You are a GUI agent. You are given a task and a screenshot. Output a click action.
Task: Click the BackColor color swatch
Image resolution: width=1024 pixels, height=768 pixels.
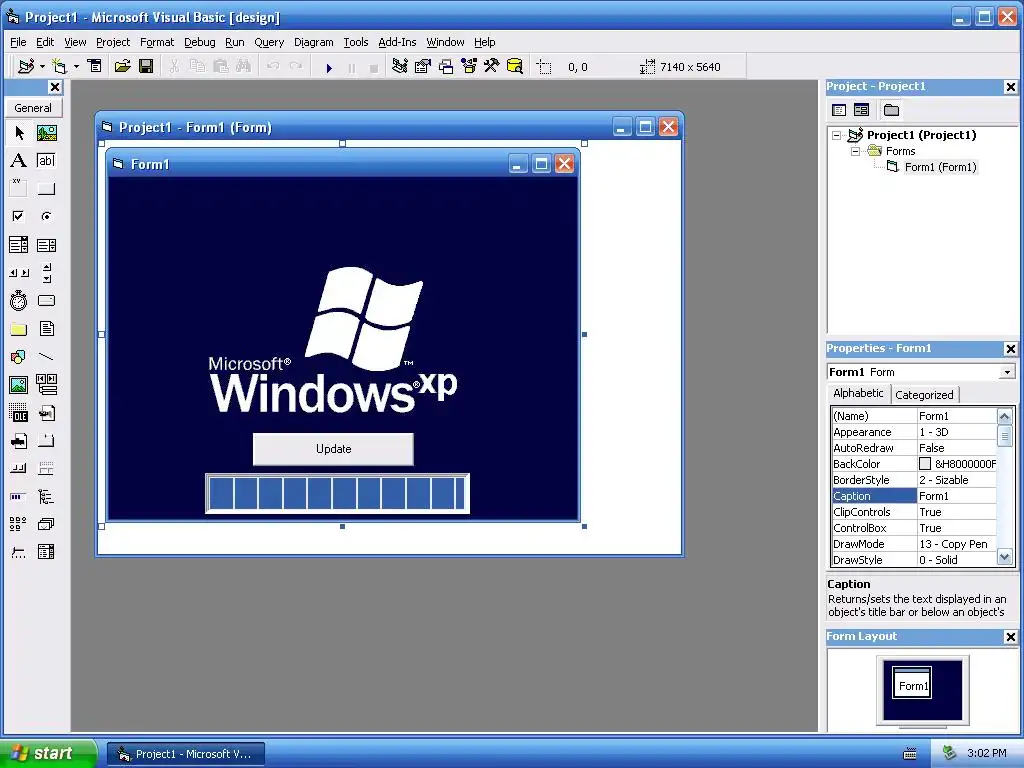tap(925, 464)
